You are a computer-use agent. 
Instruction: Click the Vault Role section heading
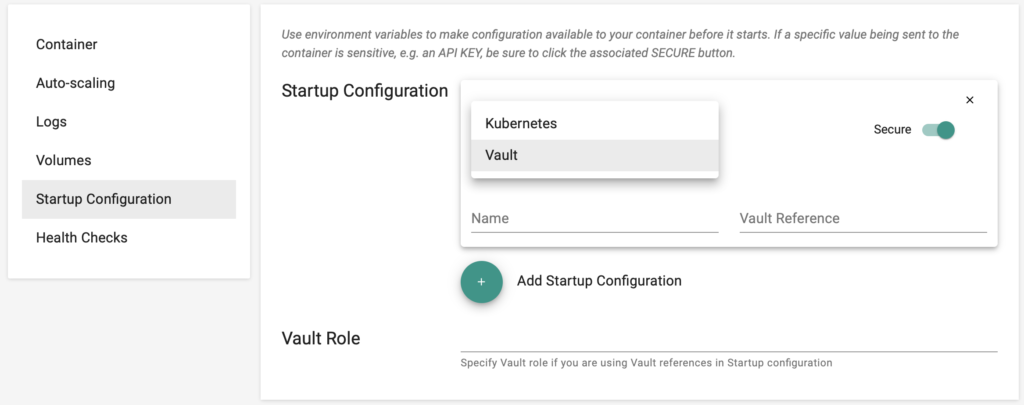(321, 338)
